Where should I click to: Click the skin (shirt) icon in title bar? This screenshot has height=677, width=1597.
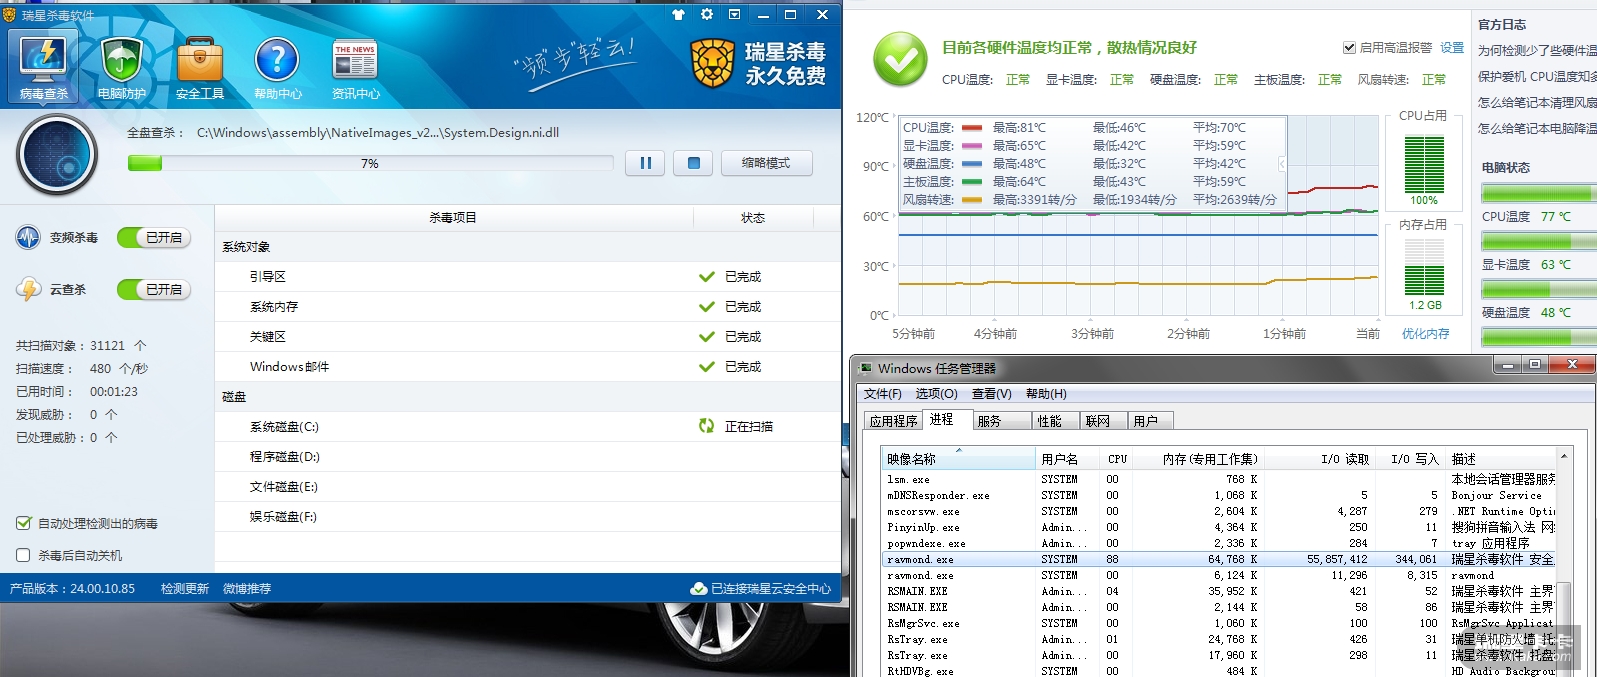coord(679,15)
